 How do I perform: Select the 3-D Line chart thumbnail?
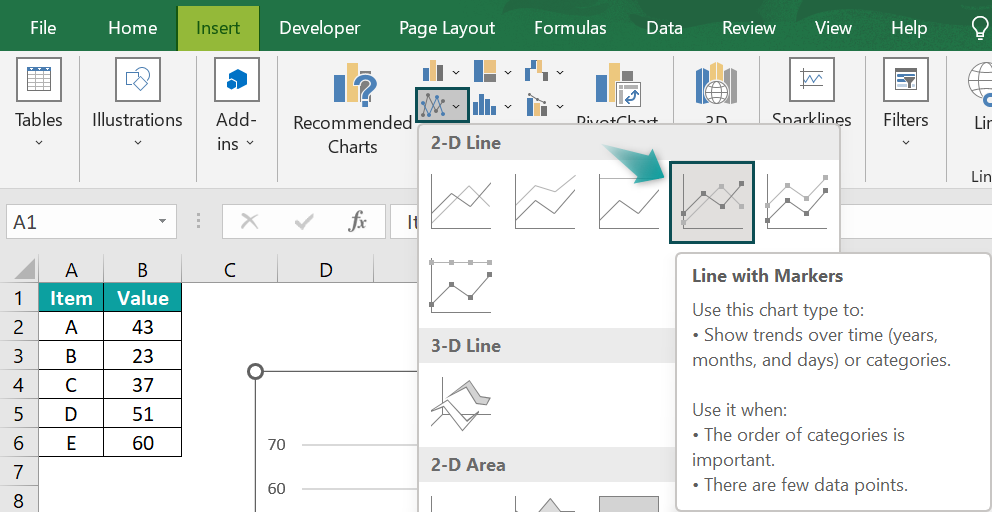461,405
